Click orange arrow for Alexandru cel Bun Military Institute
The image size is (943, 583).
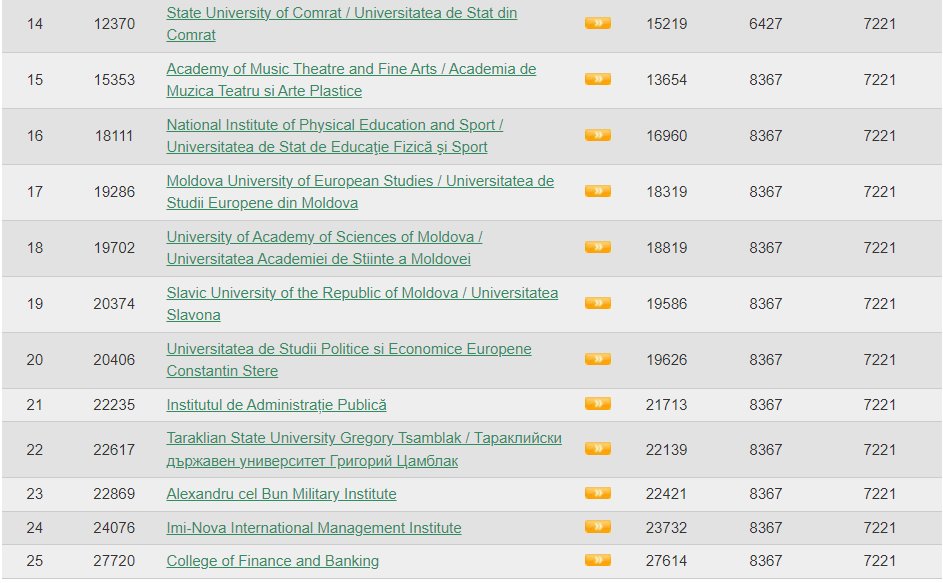tap(598, 493)
